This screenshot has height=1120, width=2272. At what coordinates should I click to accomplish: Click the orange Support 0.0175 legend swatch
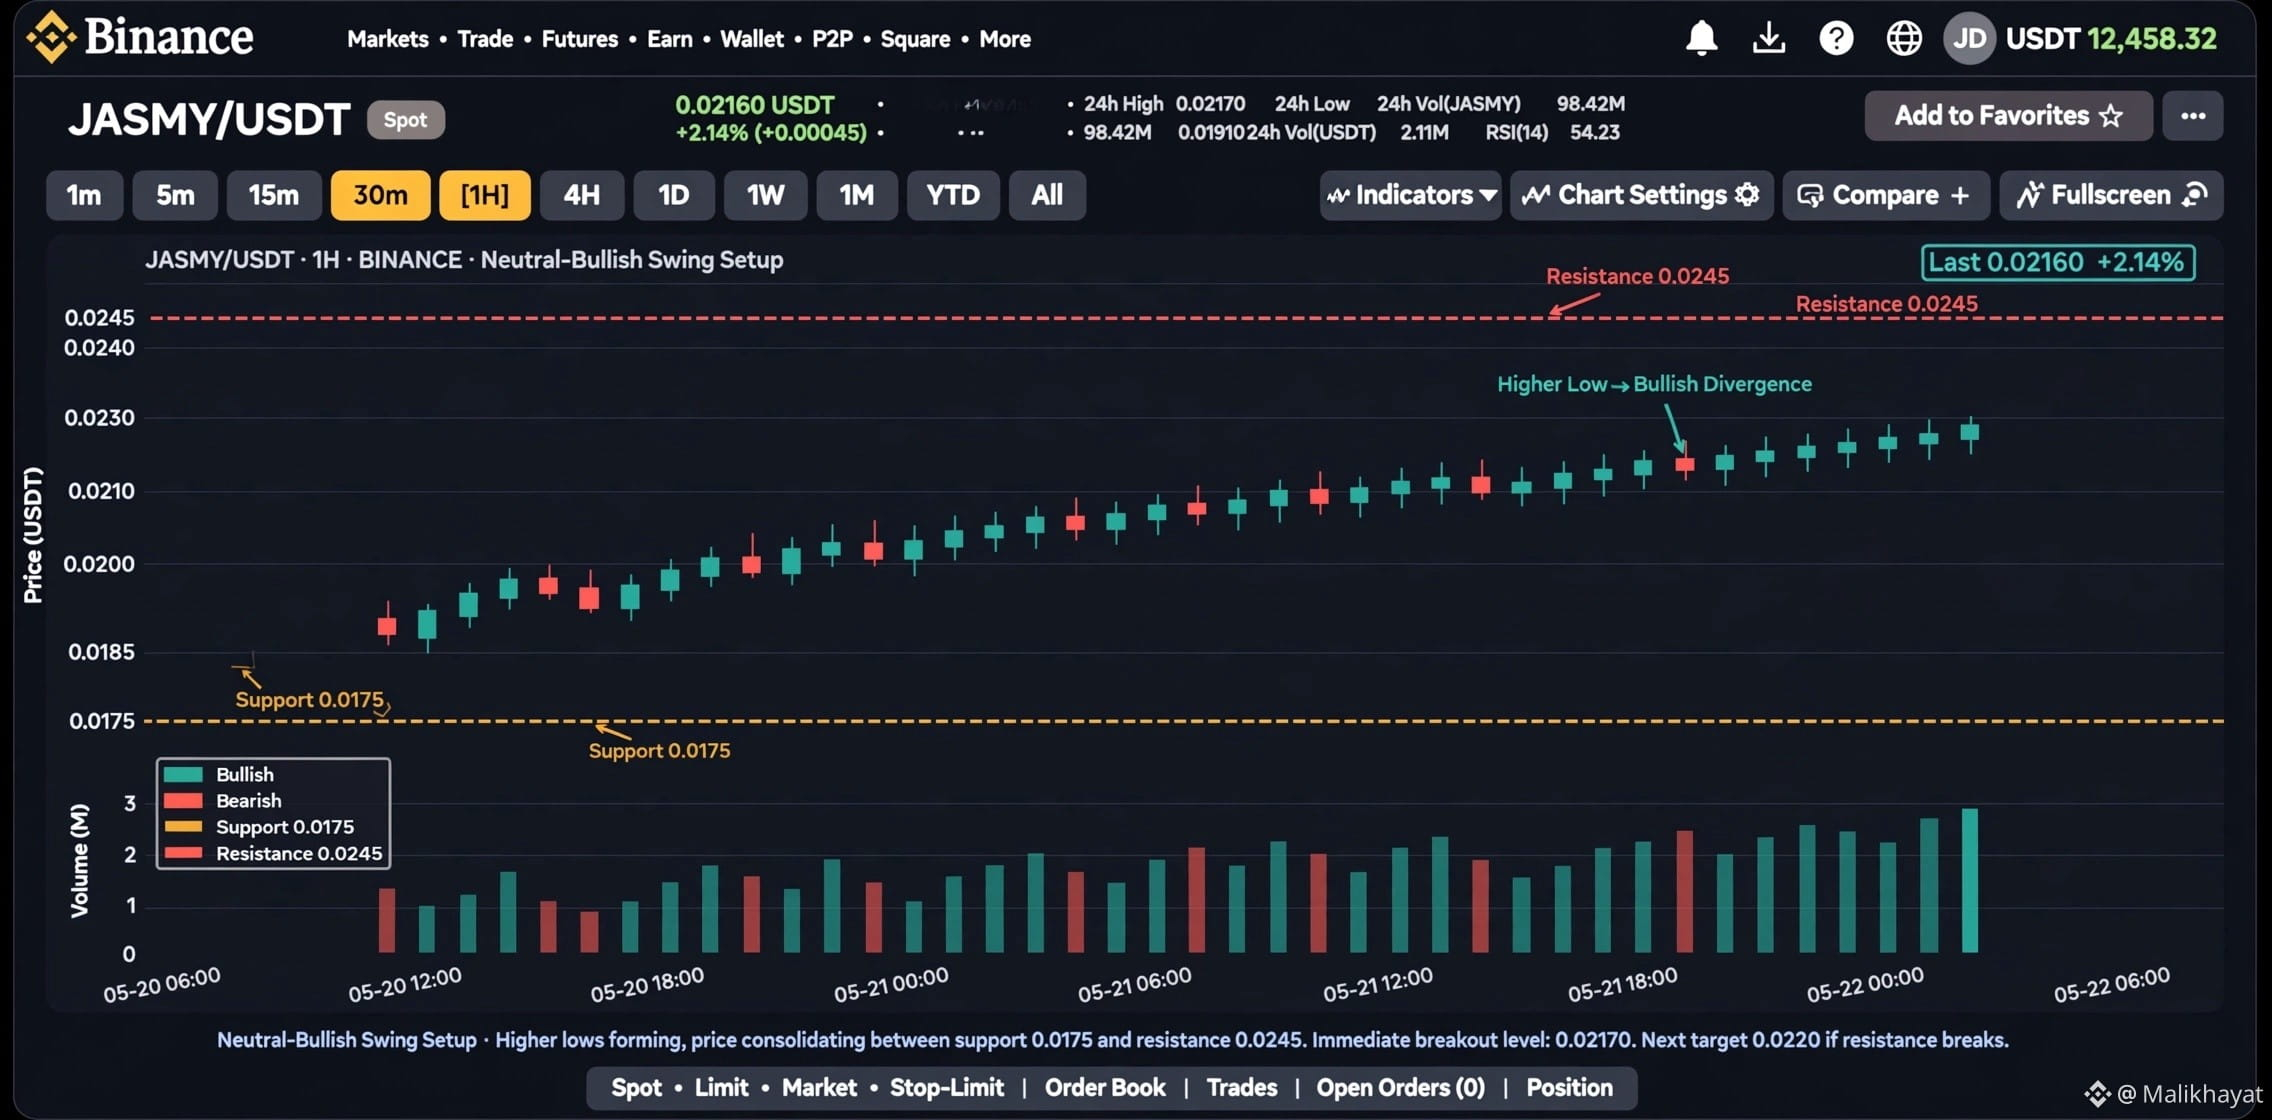(183, 826)
